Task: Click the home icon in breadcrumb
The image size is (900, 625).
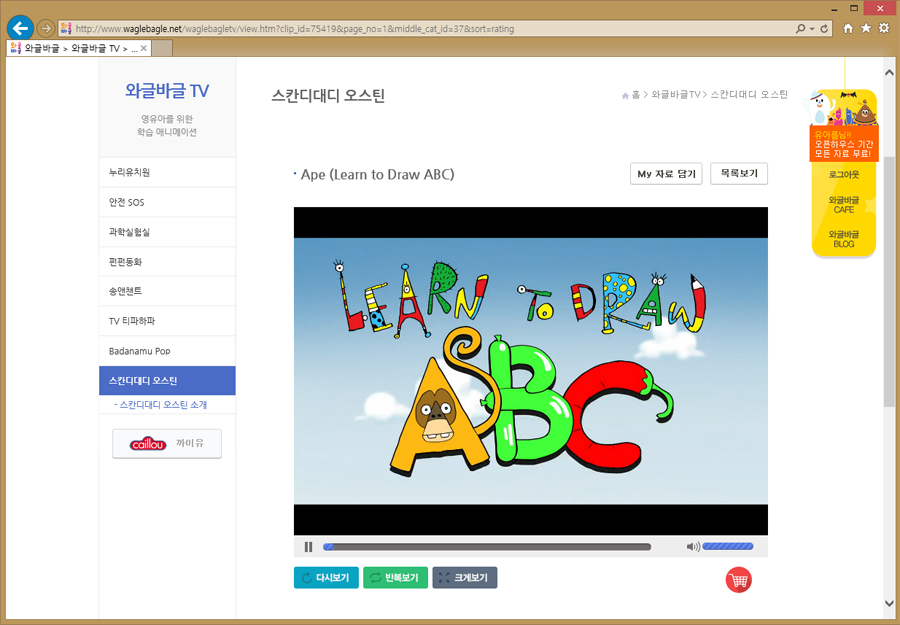Action: (x=625, y=96)
